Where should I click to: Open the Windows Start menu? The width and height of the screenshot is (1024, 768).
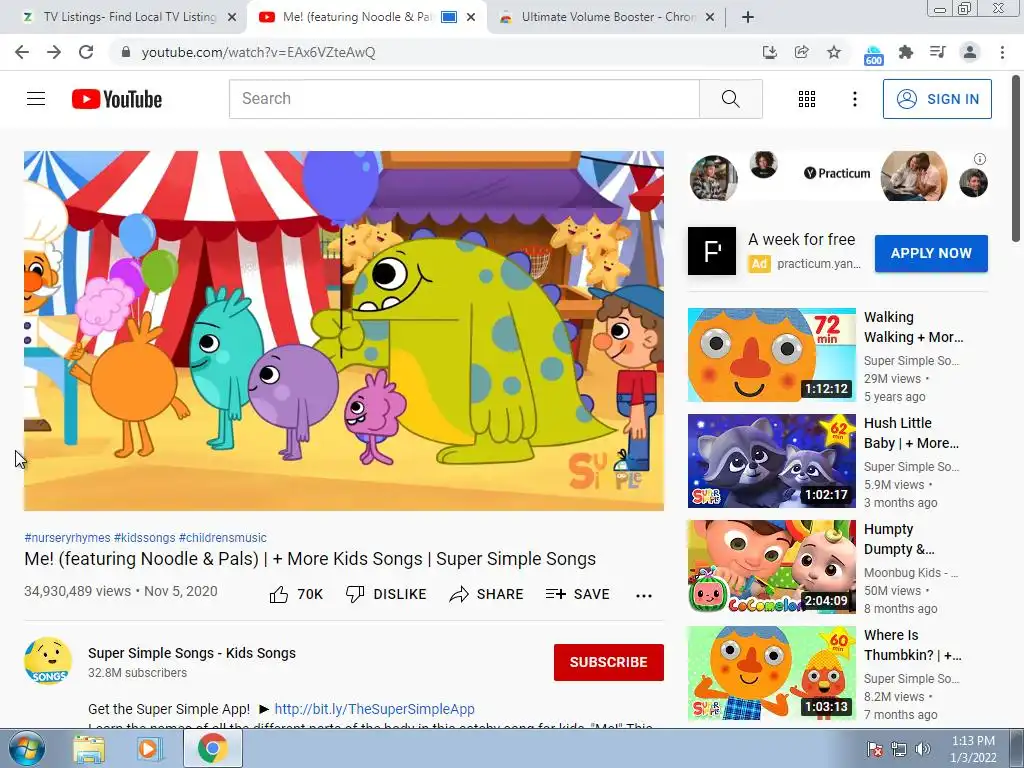click(x=27, y=749)
